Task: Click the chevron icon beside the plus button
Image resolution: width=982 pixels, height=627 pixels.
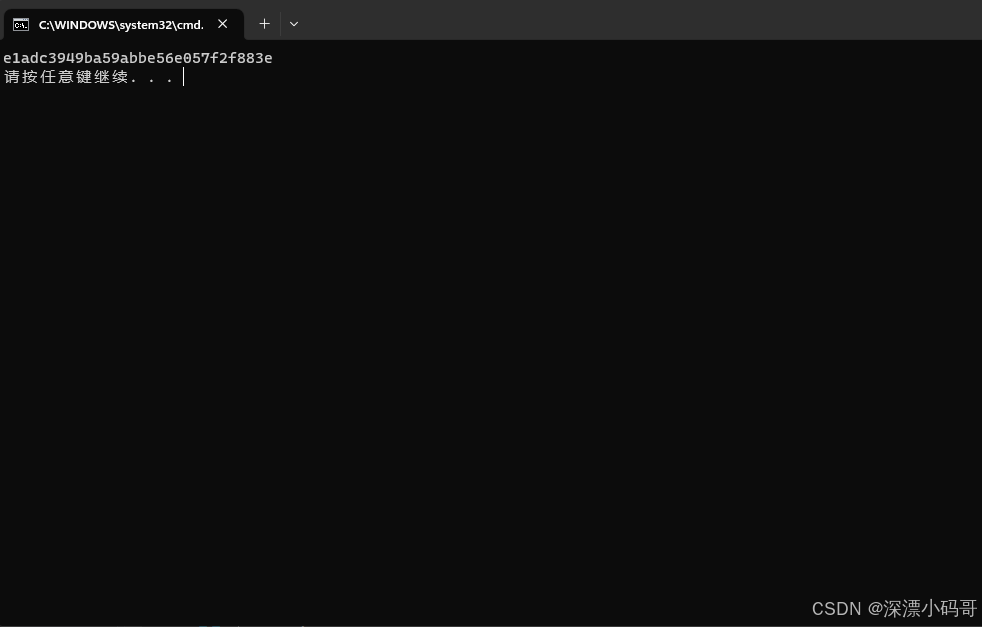Action: (x=293, y=23)
